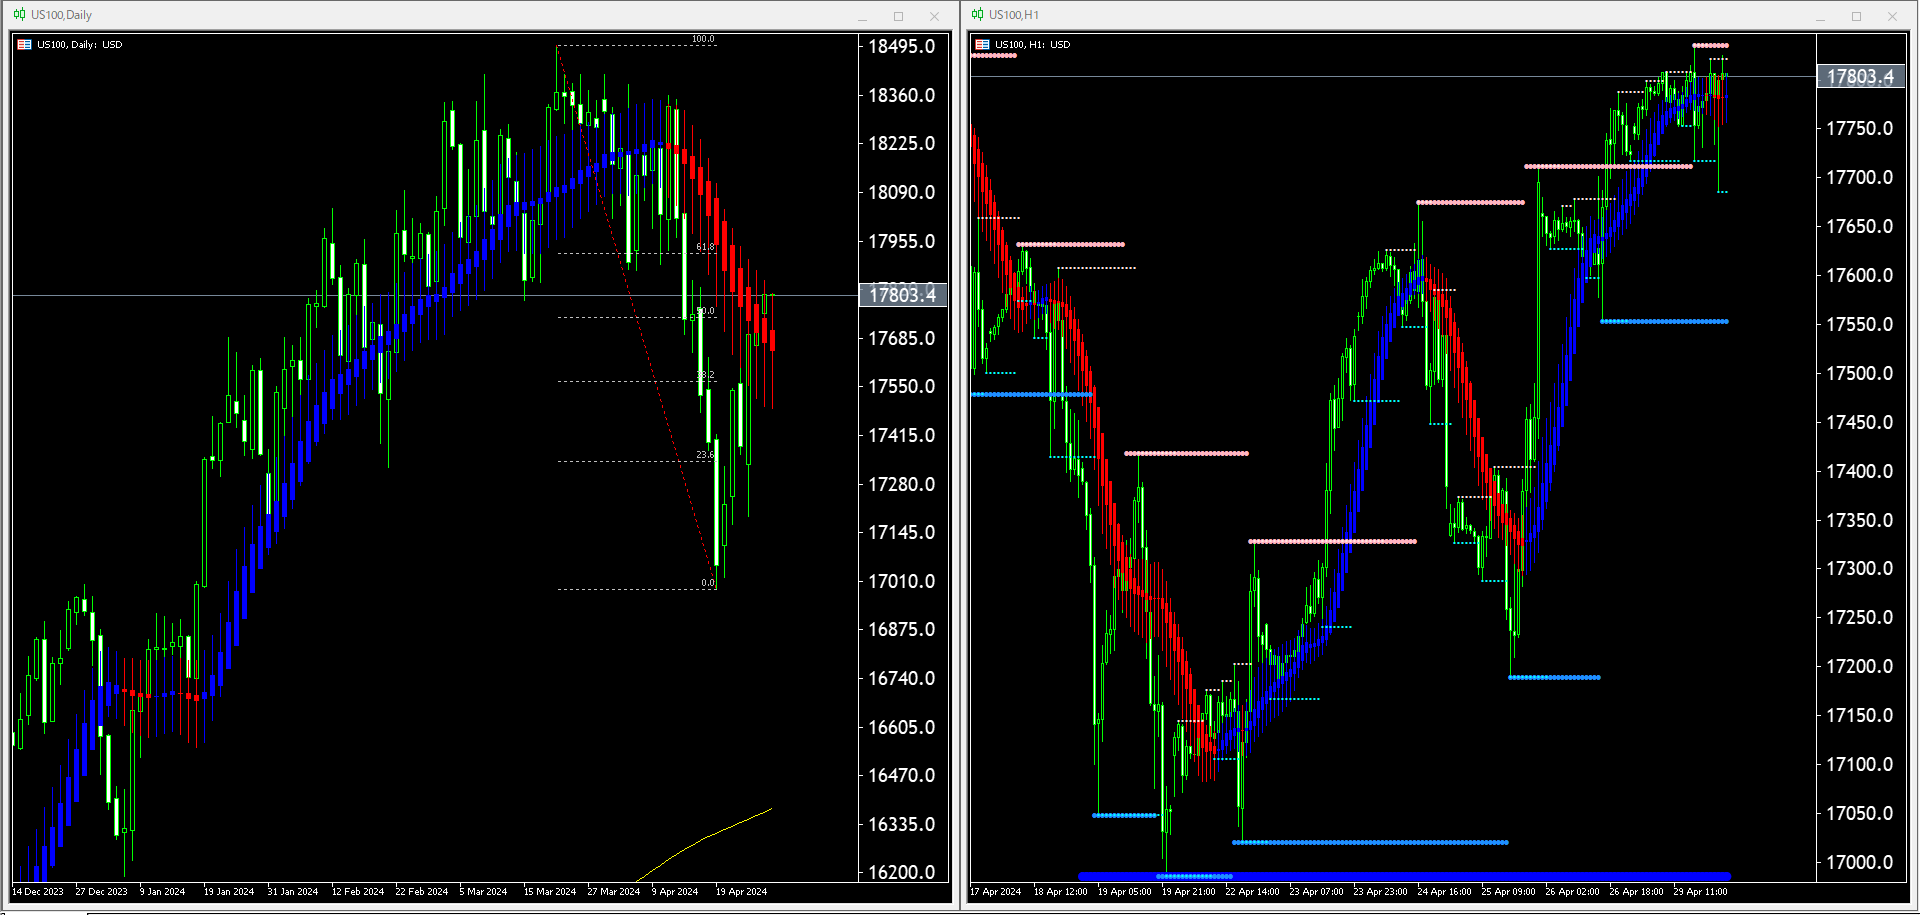Screen dimensions: 1920x915
Task: Click the 17450.0 price on H1 scale
Action: [1860, 423]
